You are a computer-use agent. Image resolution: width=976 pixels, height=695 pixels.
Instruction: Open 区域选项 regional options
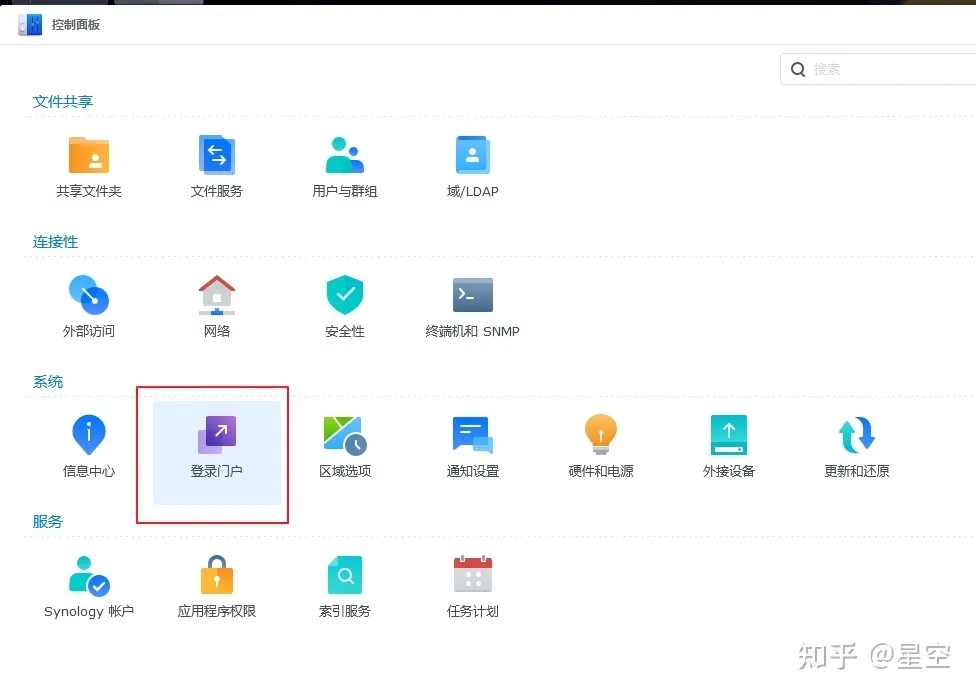[345, 437]
